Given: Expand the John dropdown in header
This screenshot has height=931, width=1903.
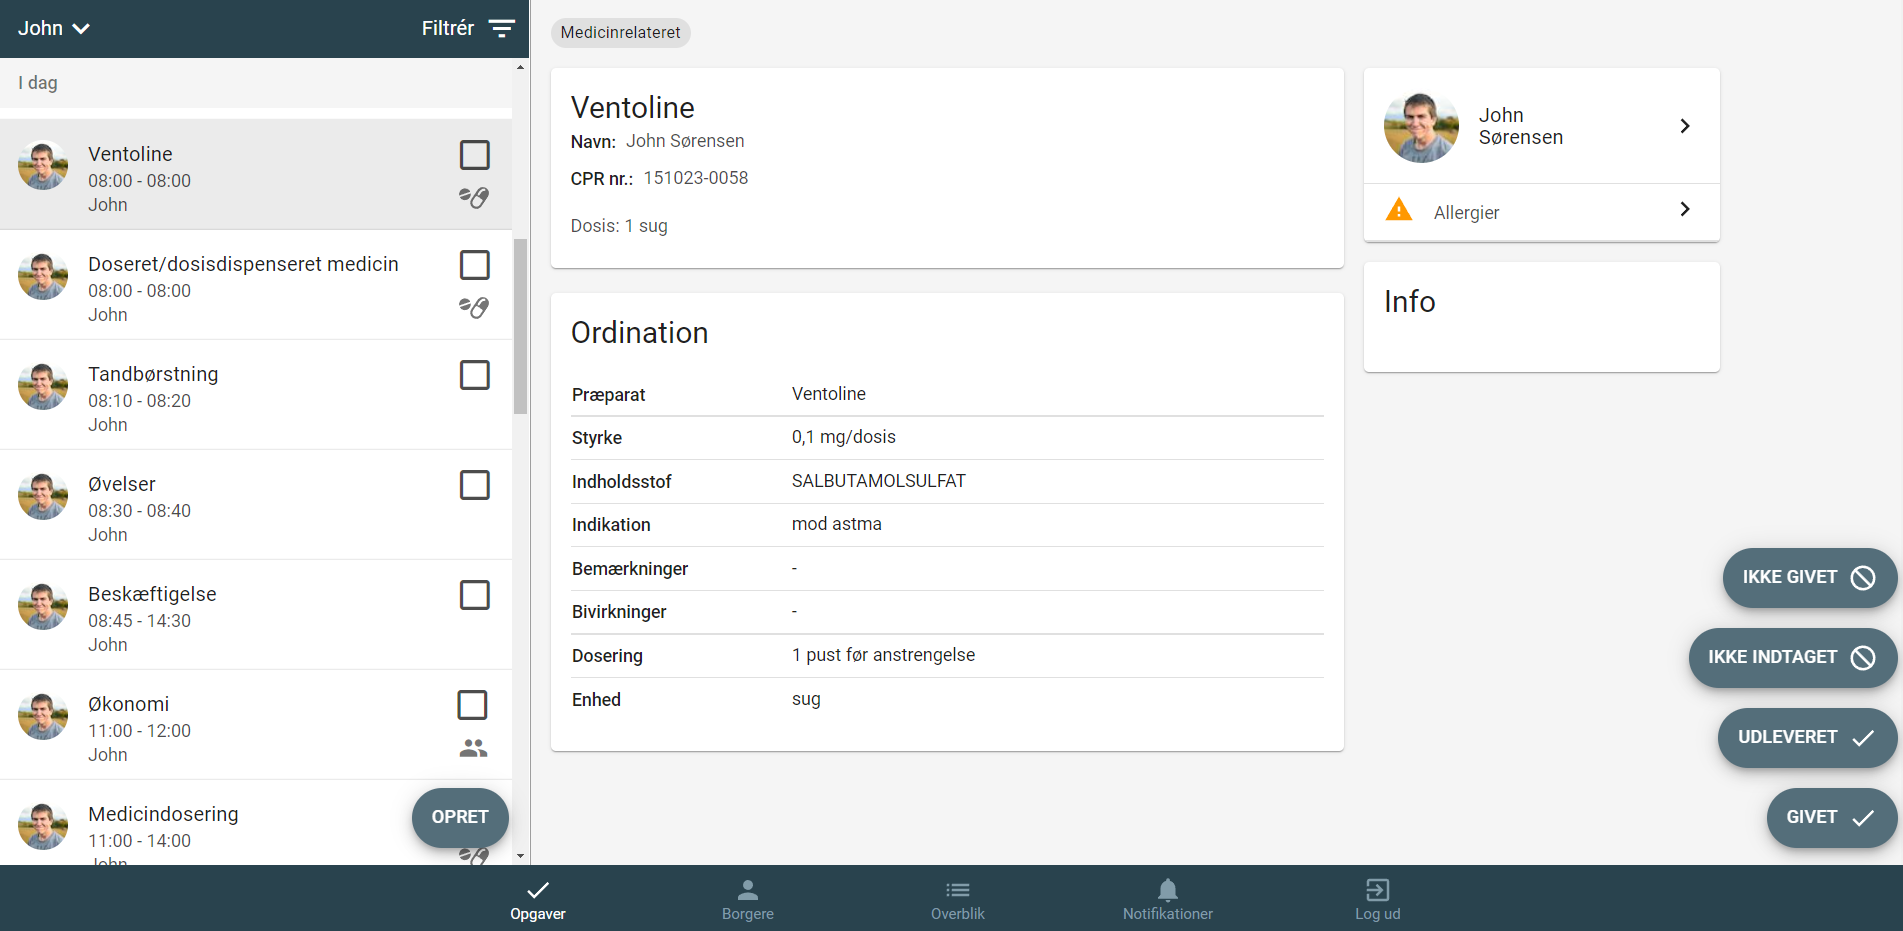Looking at the screenshot, I should click(x=54, y=28).
